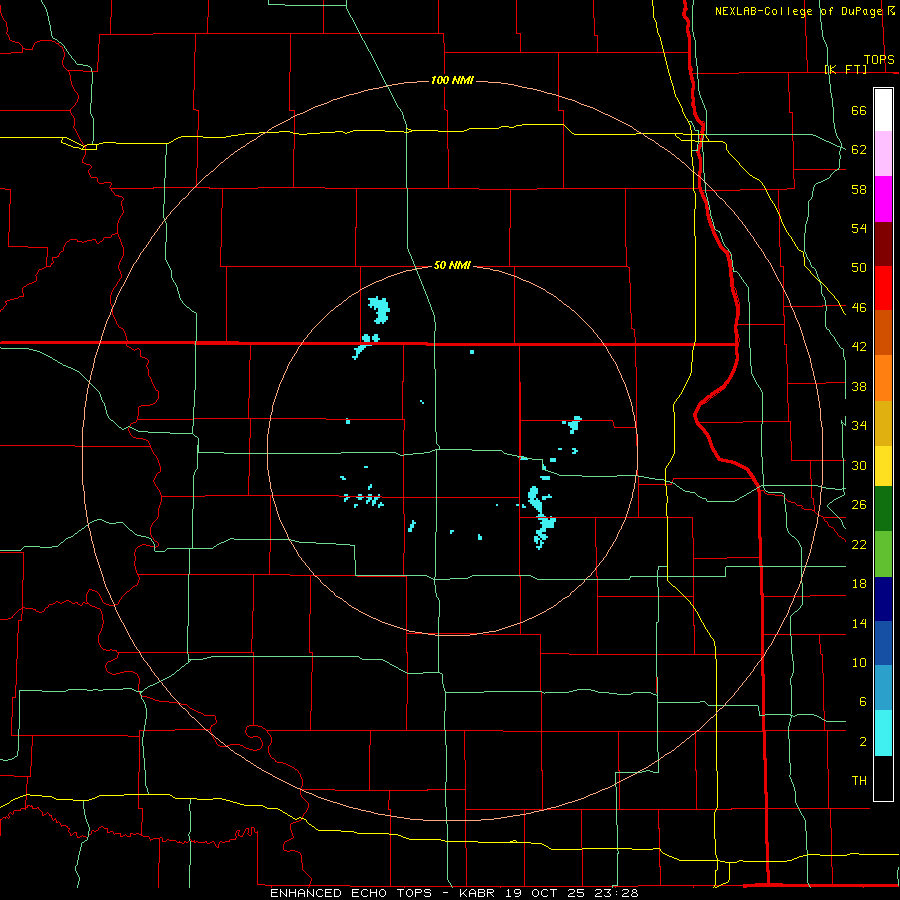
Task: Pick the magenta swatch in the color scale
Action: pyautogui.click(x=883, y=199)
